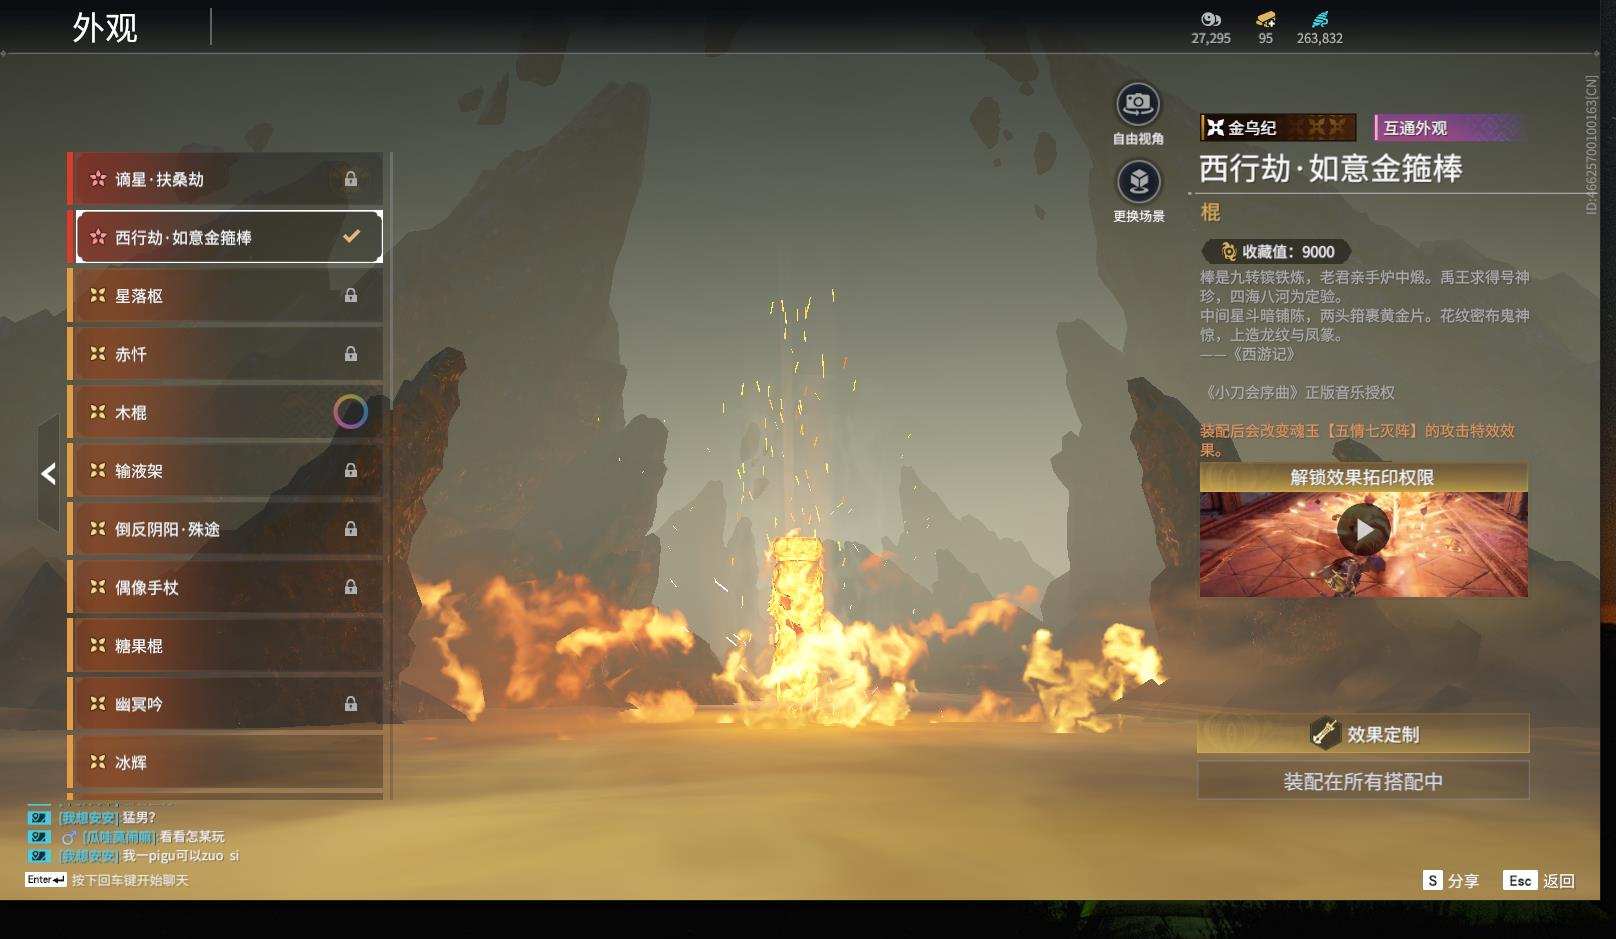Select the 摘星·扶桑劫 skin
Screen dimensions: 1616x939
[x=225, y=179]
